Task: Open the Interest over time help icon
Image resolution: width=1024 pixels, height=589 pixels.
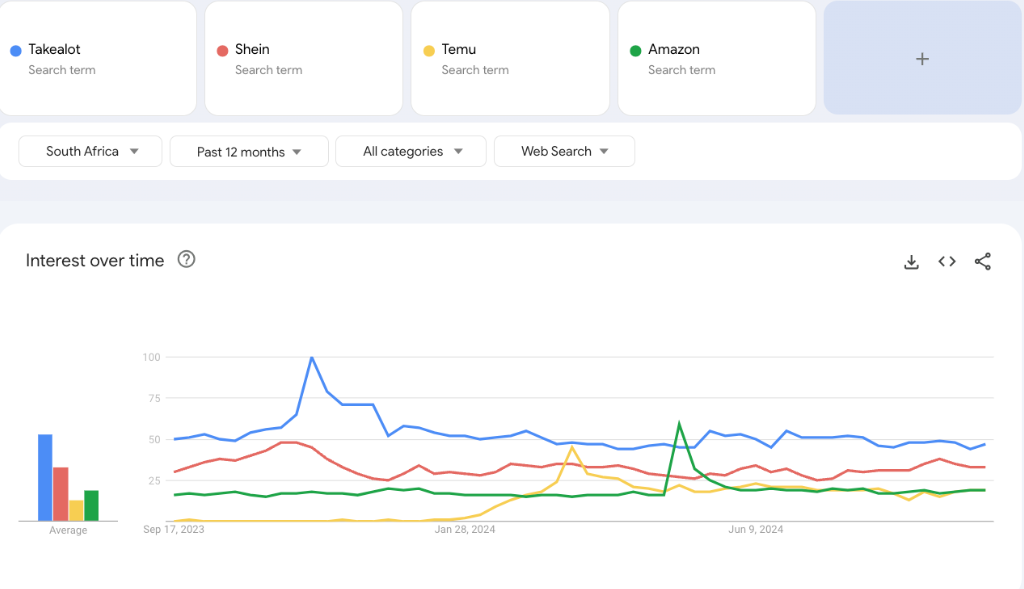Action: pos(186,260)
